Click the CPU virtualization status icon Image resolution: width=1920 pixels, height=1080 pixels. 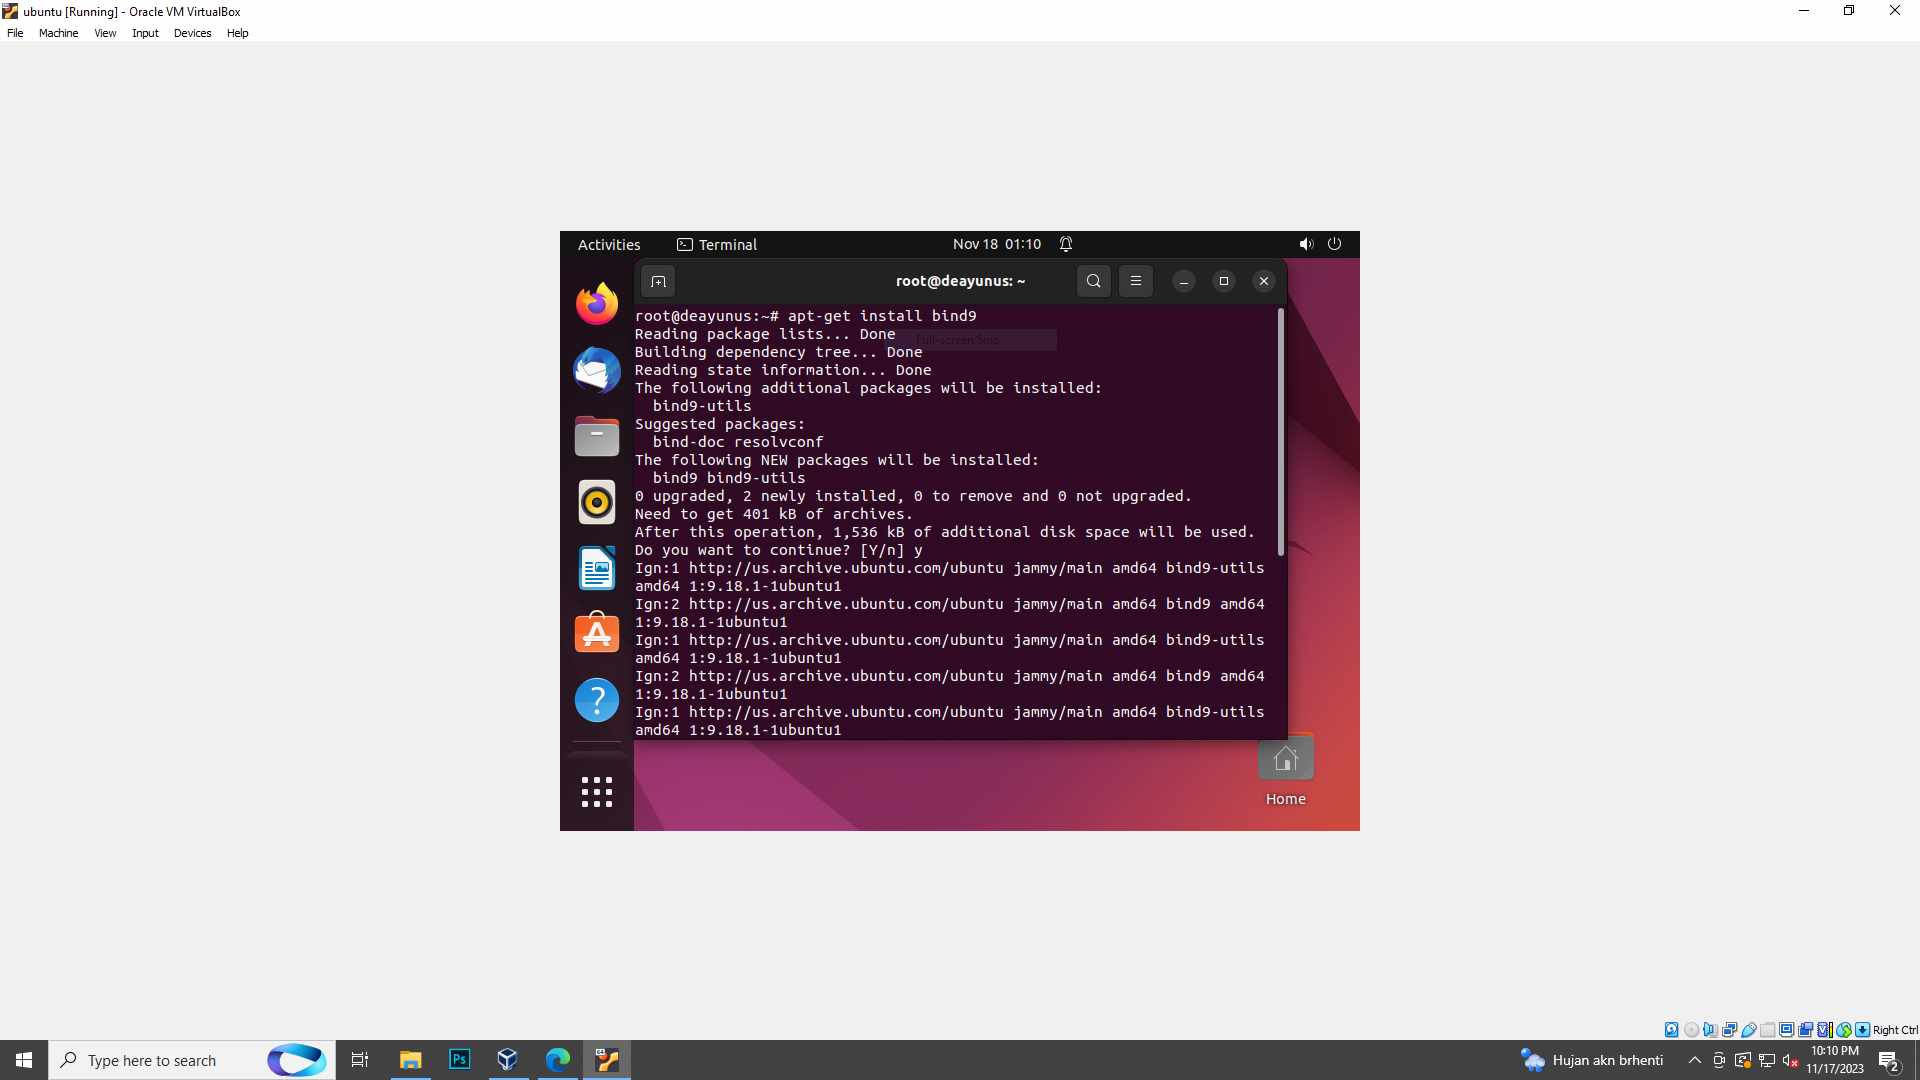click(1825, 1030)
